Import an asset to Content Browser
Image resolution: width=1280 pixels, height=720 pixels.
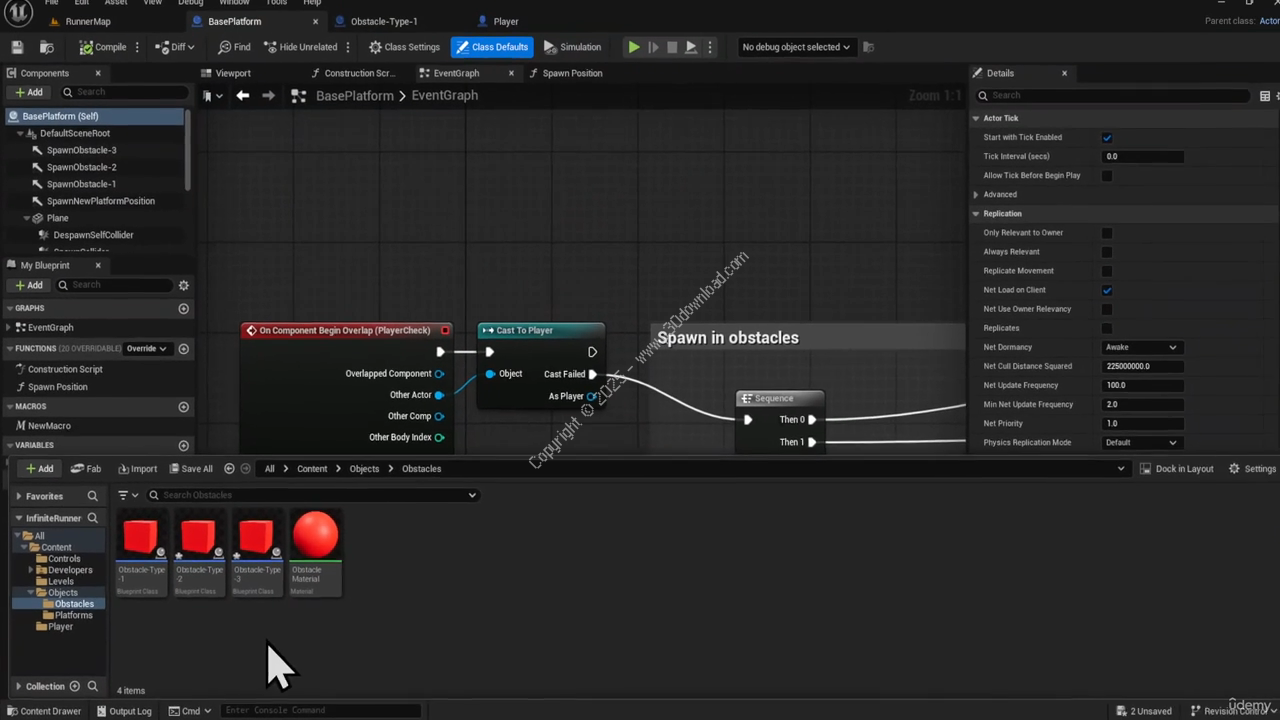(x=137, y=468)
